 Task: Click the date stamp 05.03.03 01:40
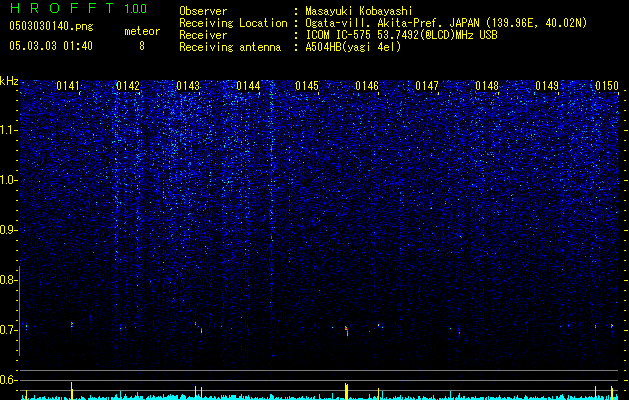51,46
